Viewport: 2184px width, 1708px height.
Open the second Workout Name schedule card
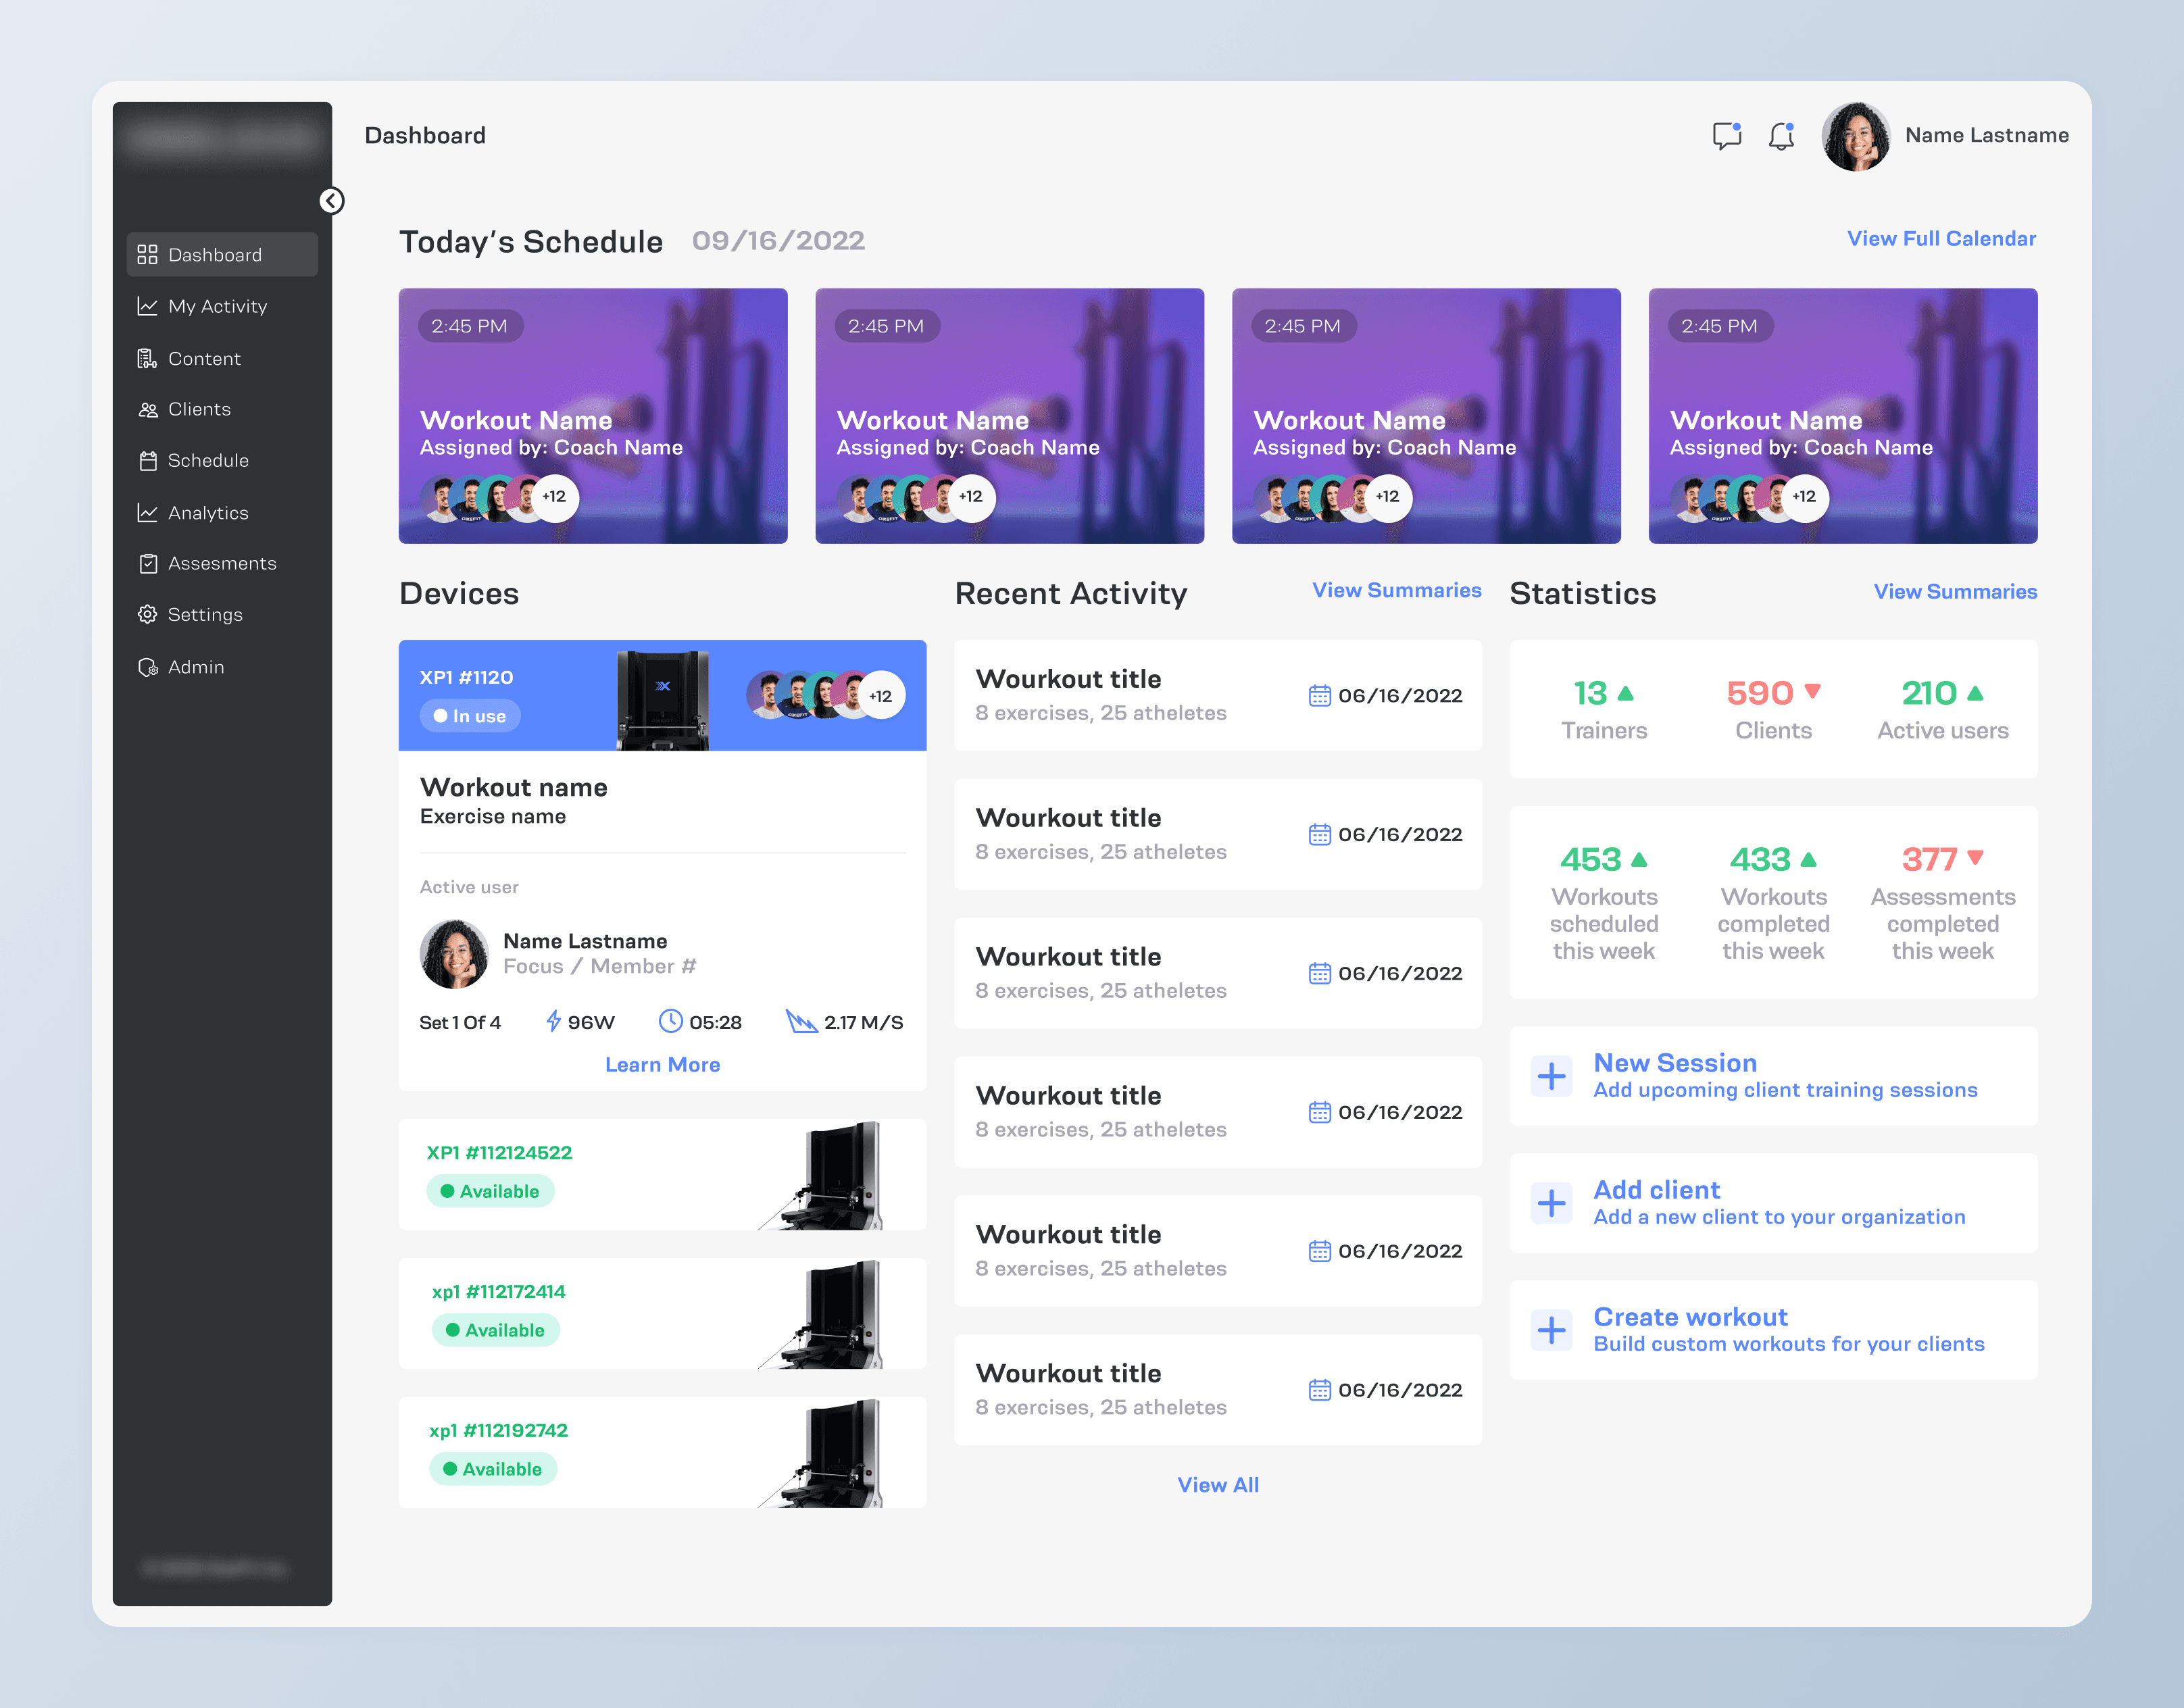1010,416
